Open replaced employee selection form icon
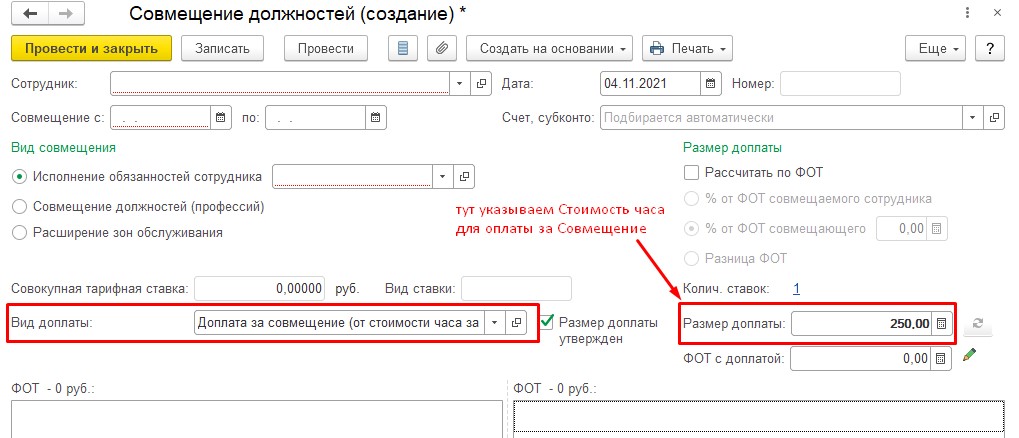Screen dimensions: 1019x438 464,176
